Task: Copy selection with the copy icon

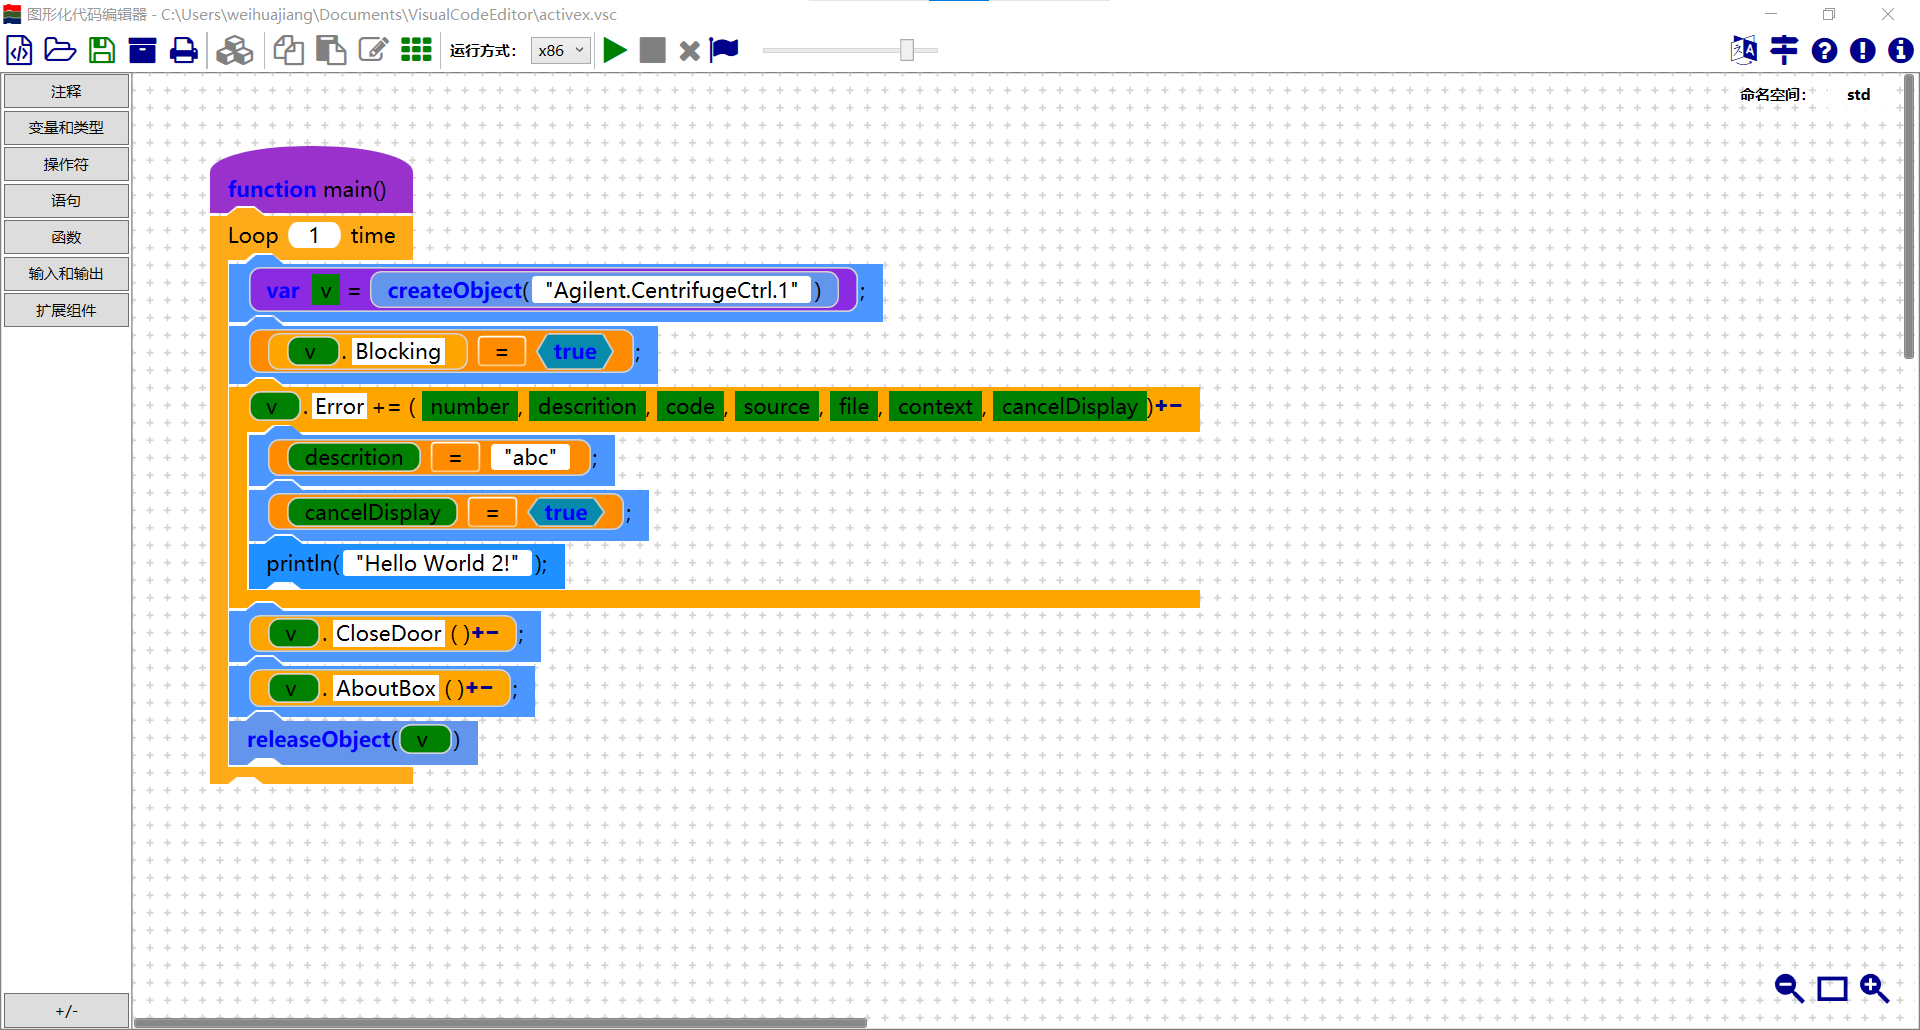Action: [x=289, y=50]
